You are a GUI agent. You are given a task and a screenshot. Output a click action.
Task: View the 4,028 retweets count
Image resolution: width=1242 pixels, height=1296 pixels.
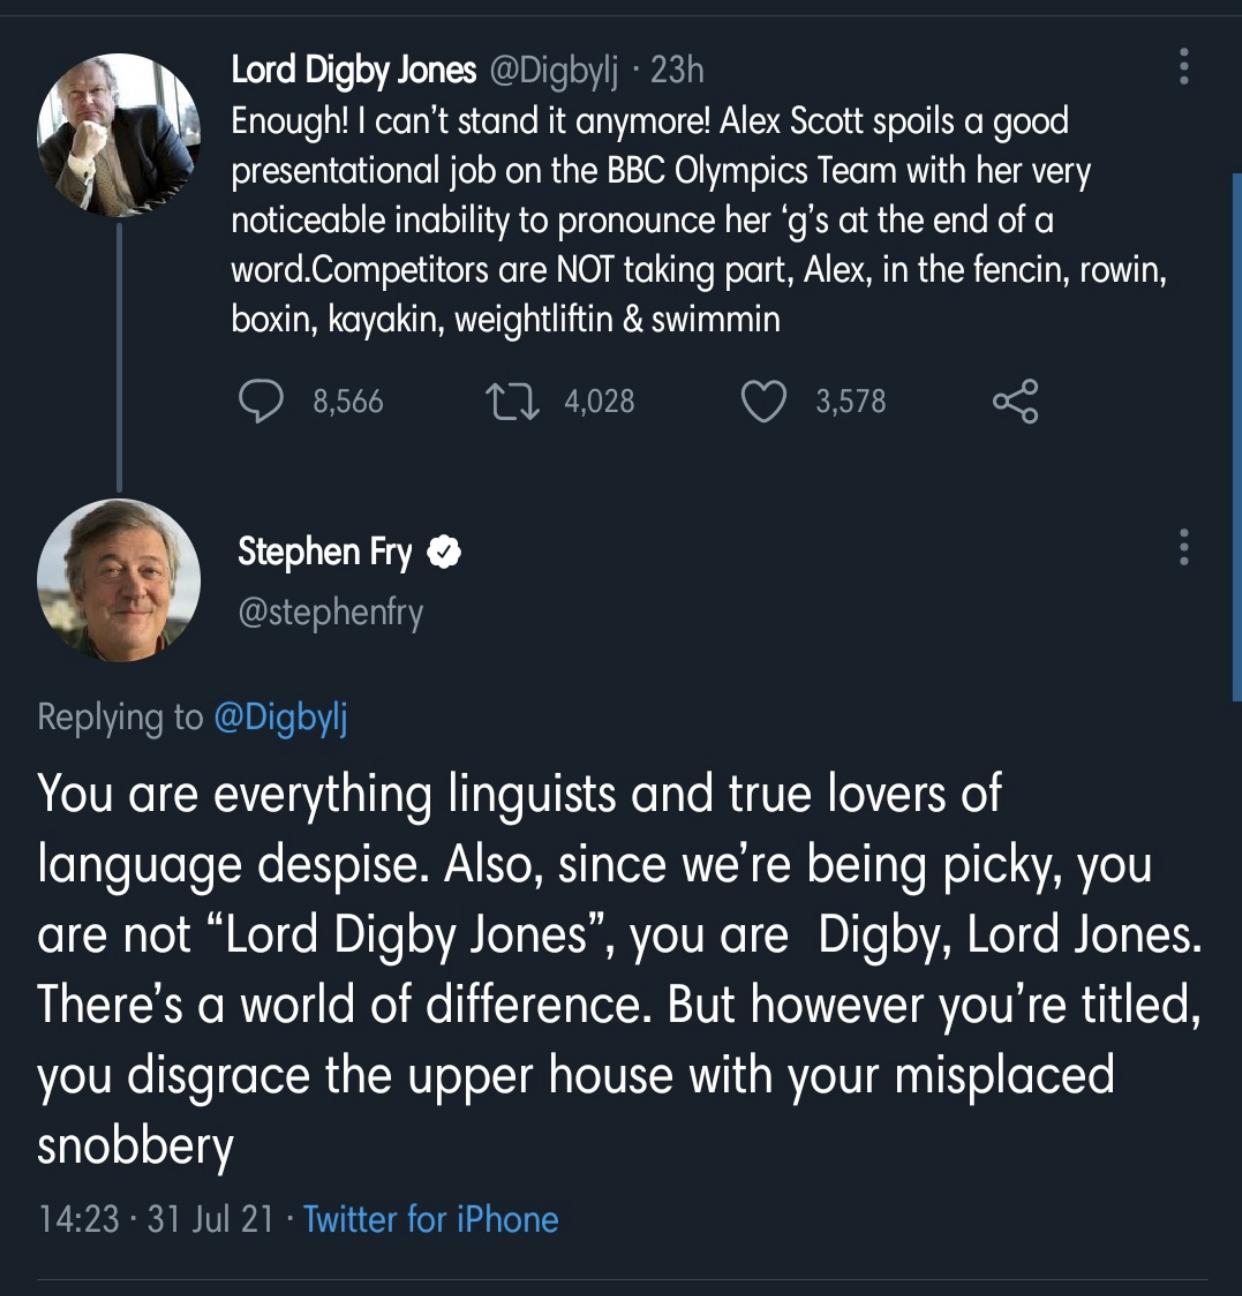(x=599, y=402)
